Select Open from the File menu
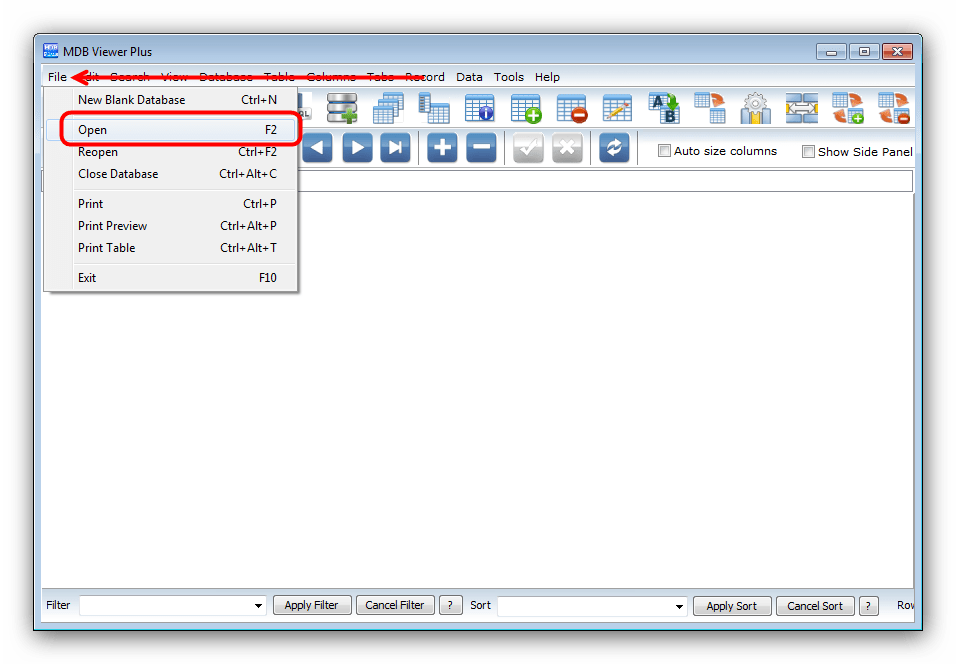The image size is (956, 664). (93, 130)
